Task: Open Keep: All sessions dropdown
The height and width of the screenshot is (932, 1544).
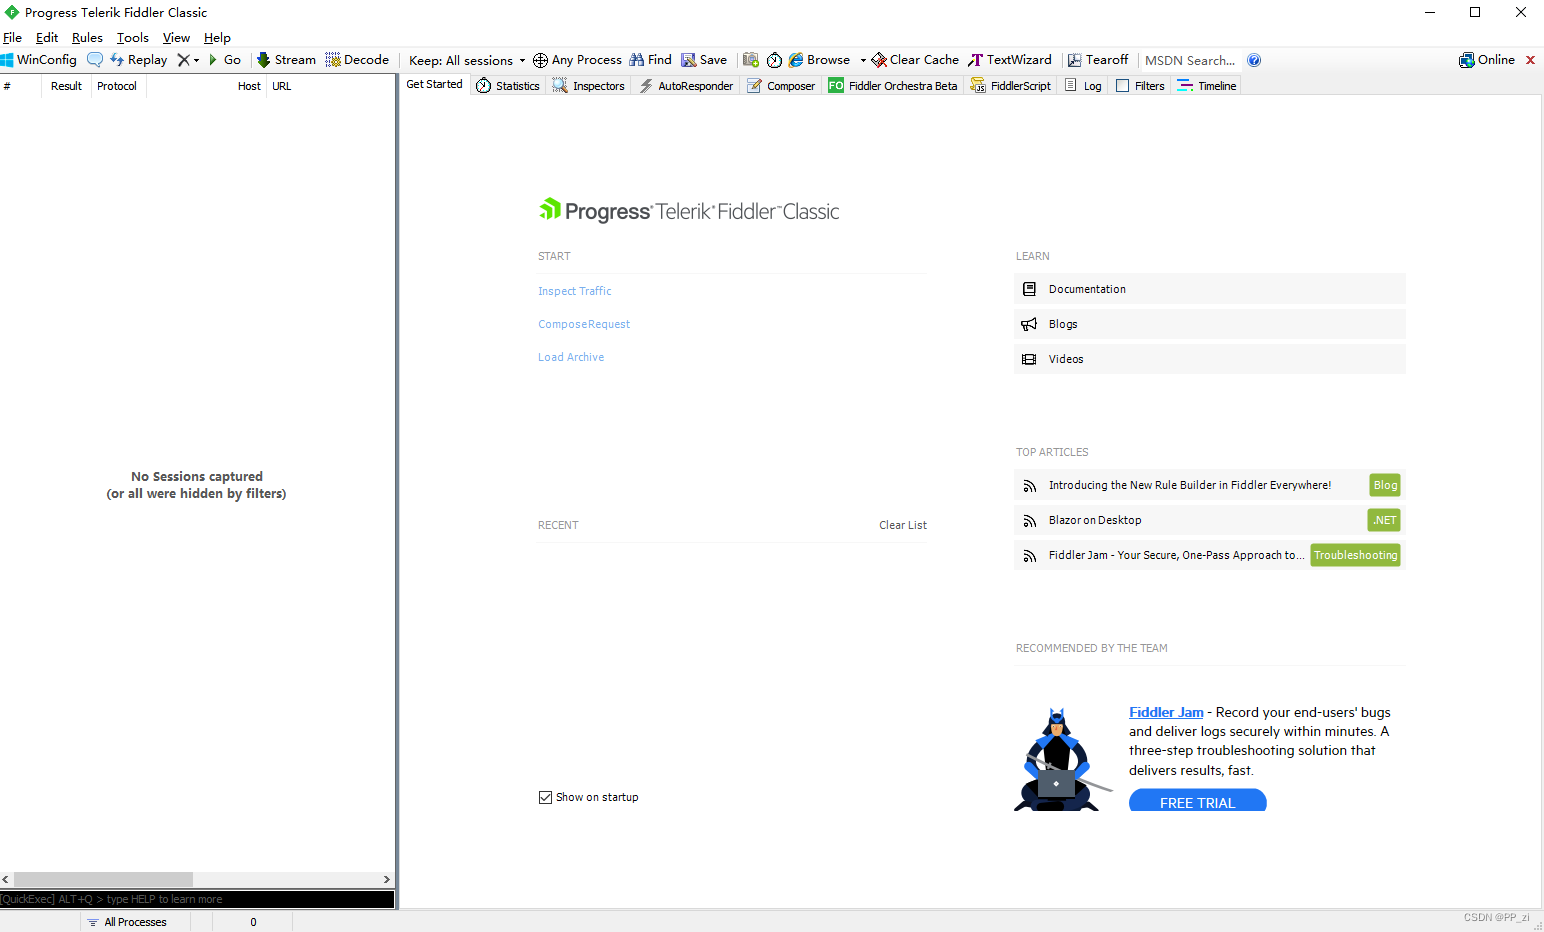Action: pyautogui.click(x=467, y=60)
